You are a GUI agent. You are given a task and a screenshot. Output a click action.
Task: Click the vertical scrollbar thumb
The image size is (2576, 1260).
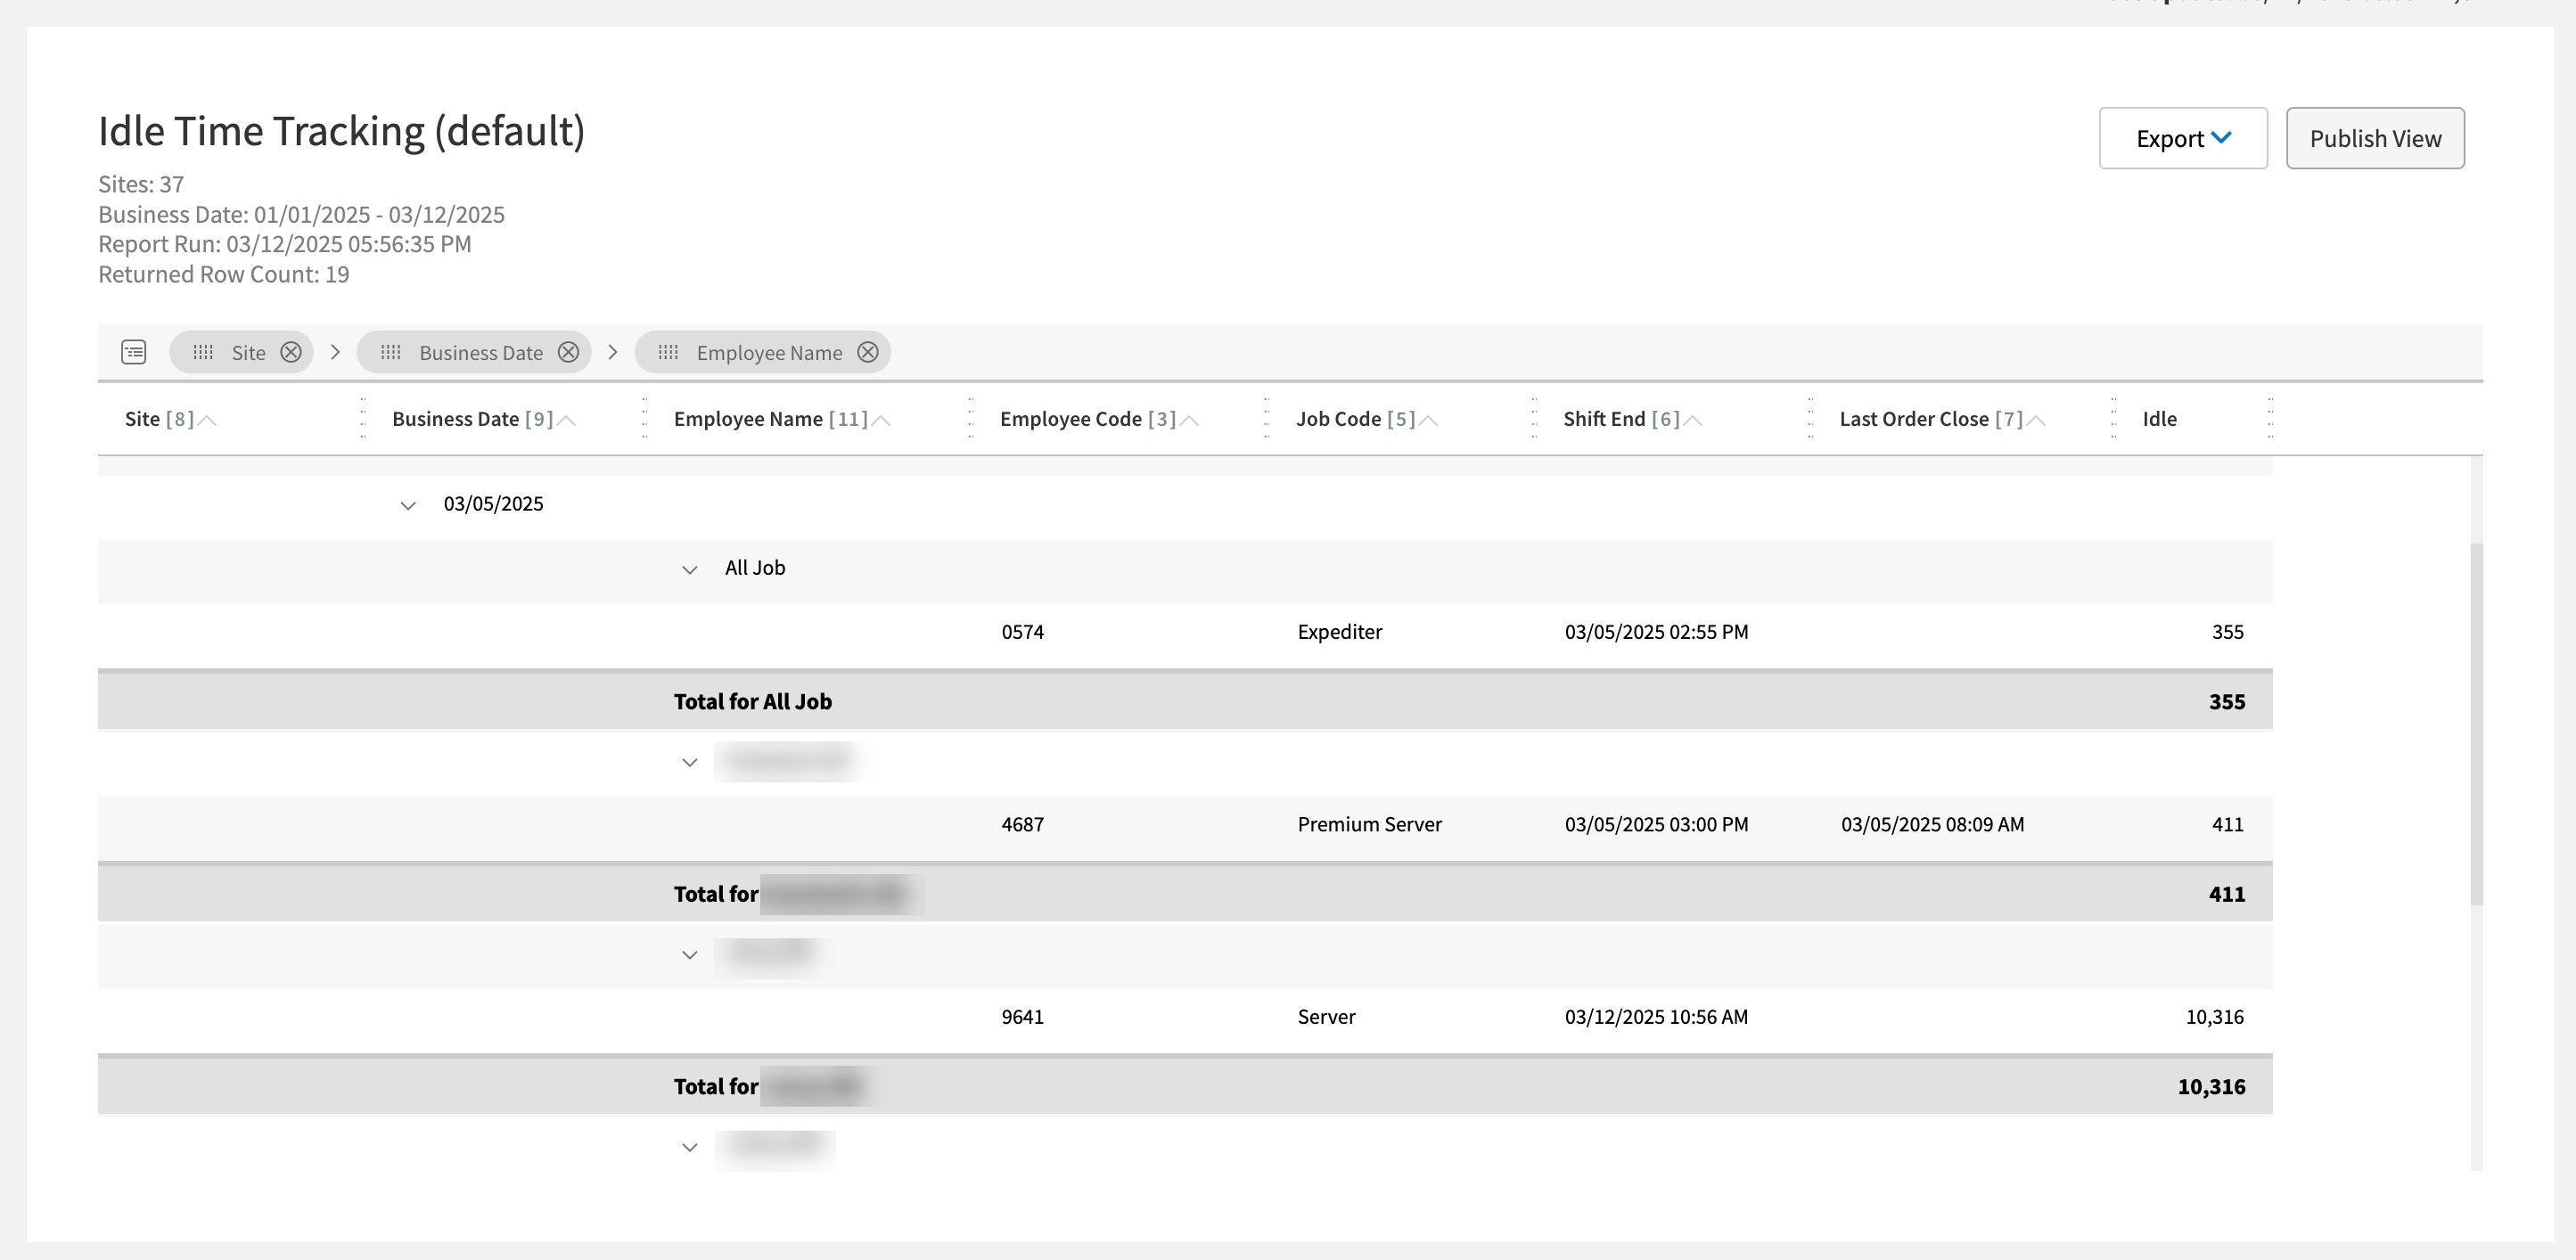pyautogui.click(x=2476, y=724)
